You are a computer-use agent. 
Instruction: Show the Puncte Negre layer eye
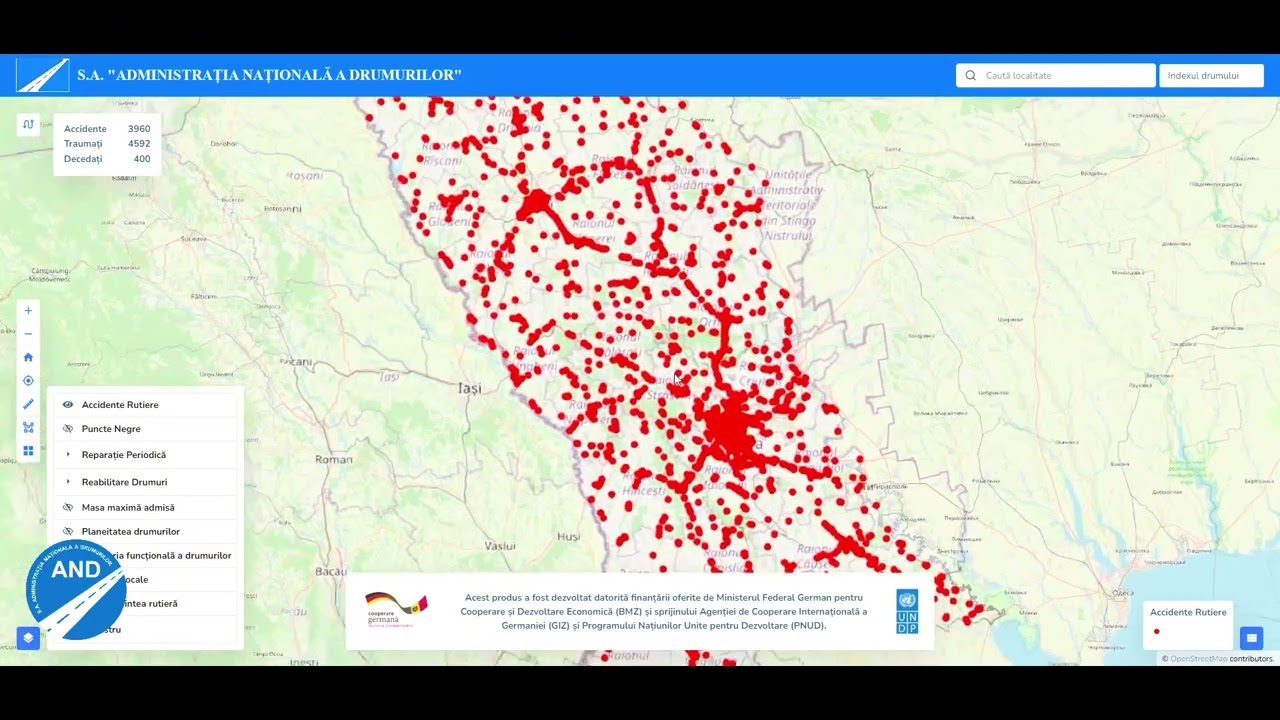click(x=68, y=429)
